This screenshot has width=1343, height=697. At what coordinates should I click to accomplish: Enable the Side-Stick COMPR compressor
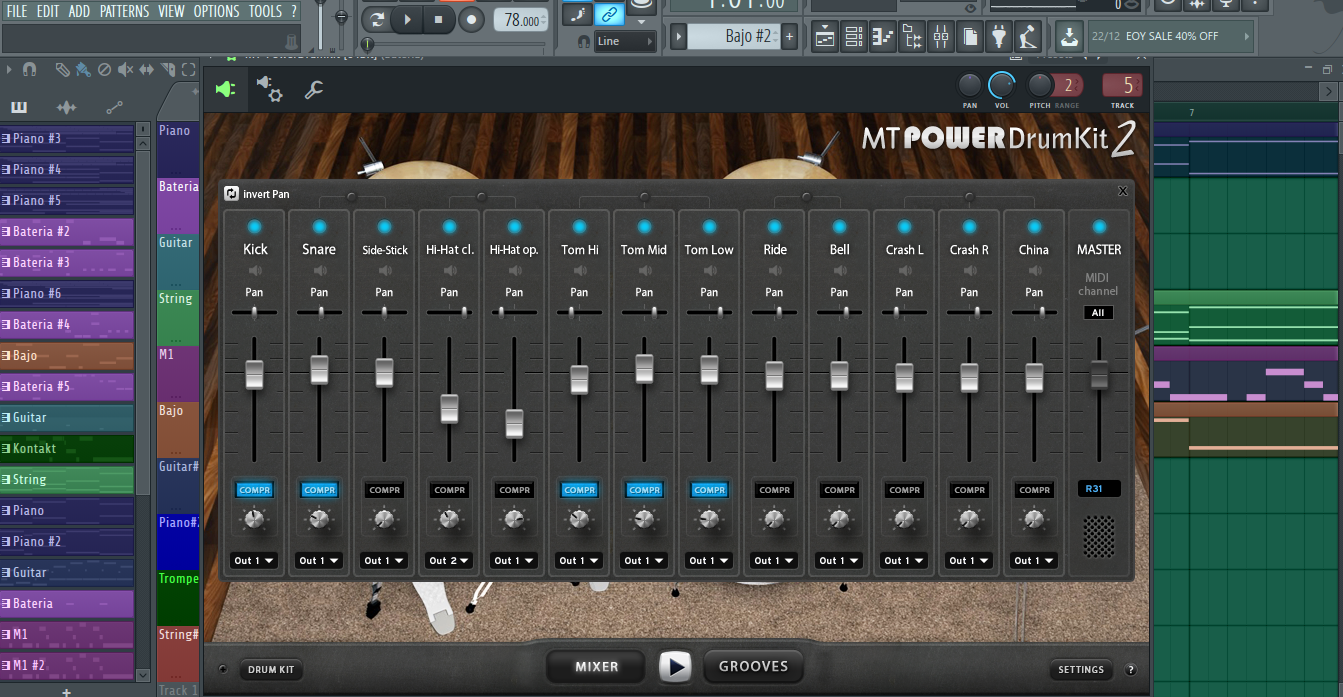(384, 490)
